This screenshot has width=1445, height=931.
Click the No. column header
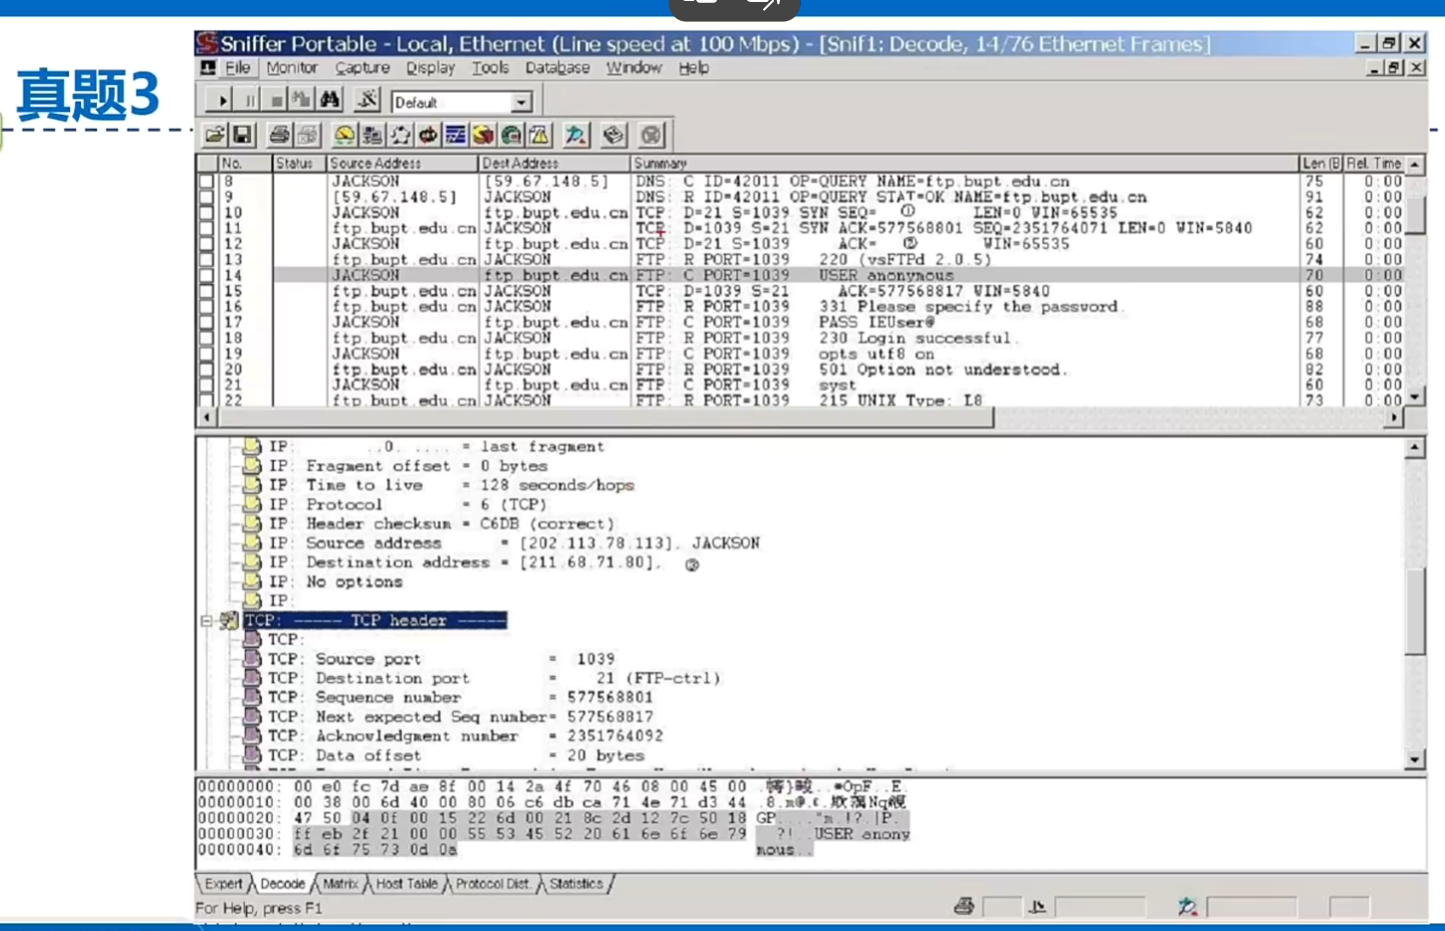coord(245,163)
